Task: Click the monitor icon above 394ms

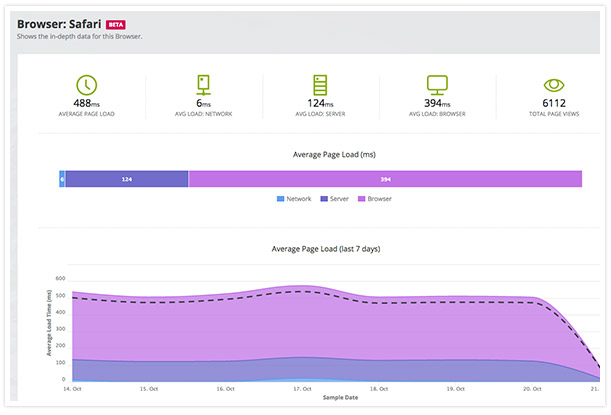Action: [x=437, y=85]
